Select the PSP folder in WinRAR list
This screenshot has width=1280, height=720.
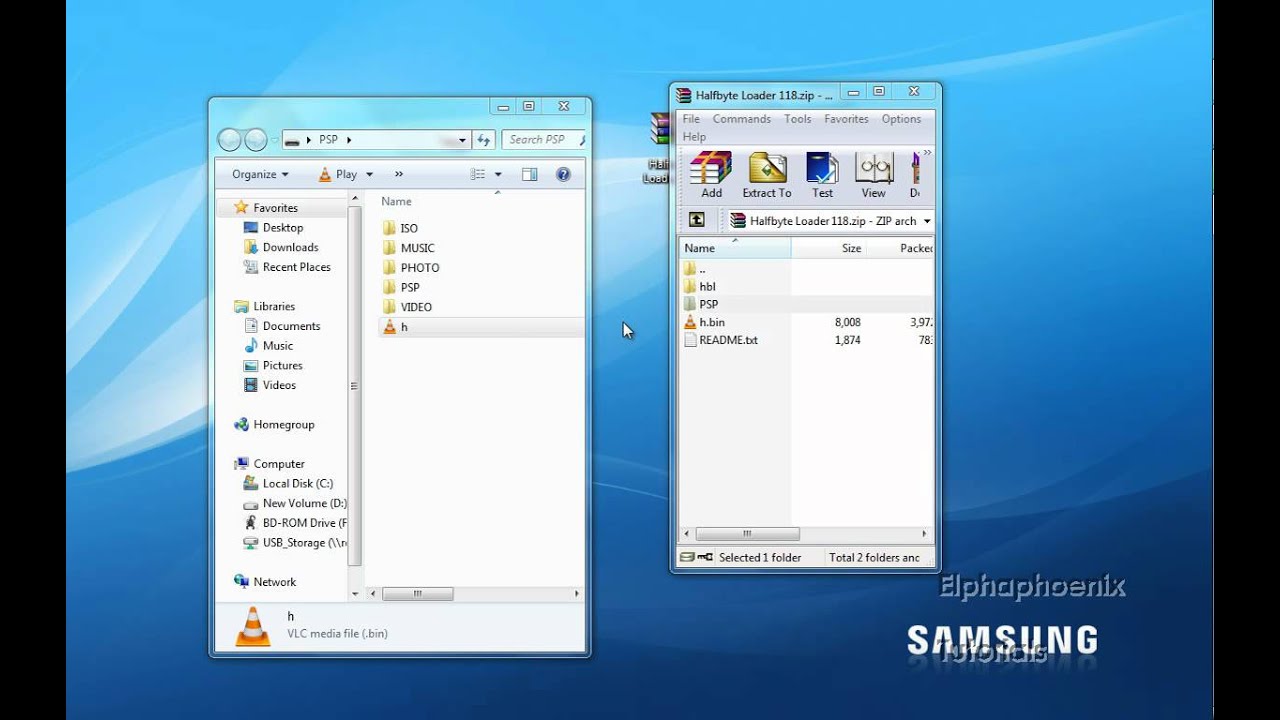click(701, 304)
